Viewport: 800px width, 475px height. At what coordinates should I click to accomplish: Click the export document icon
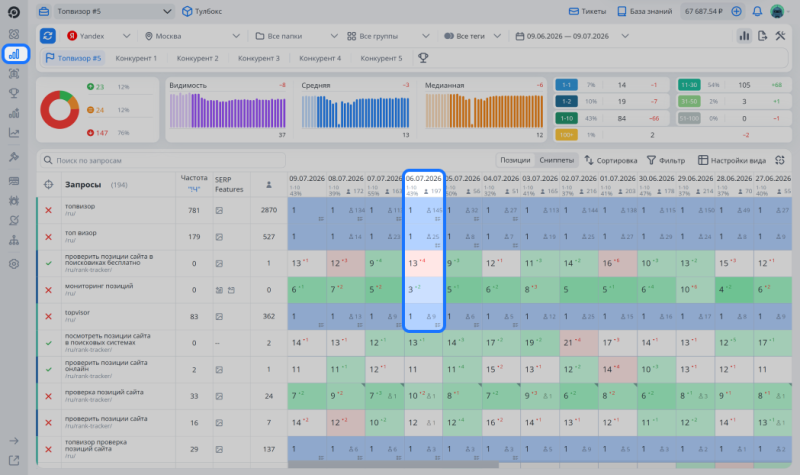762,36
